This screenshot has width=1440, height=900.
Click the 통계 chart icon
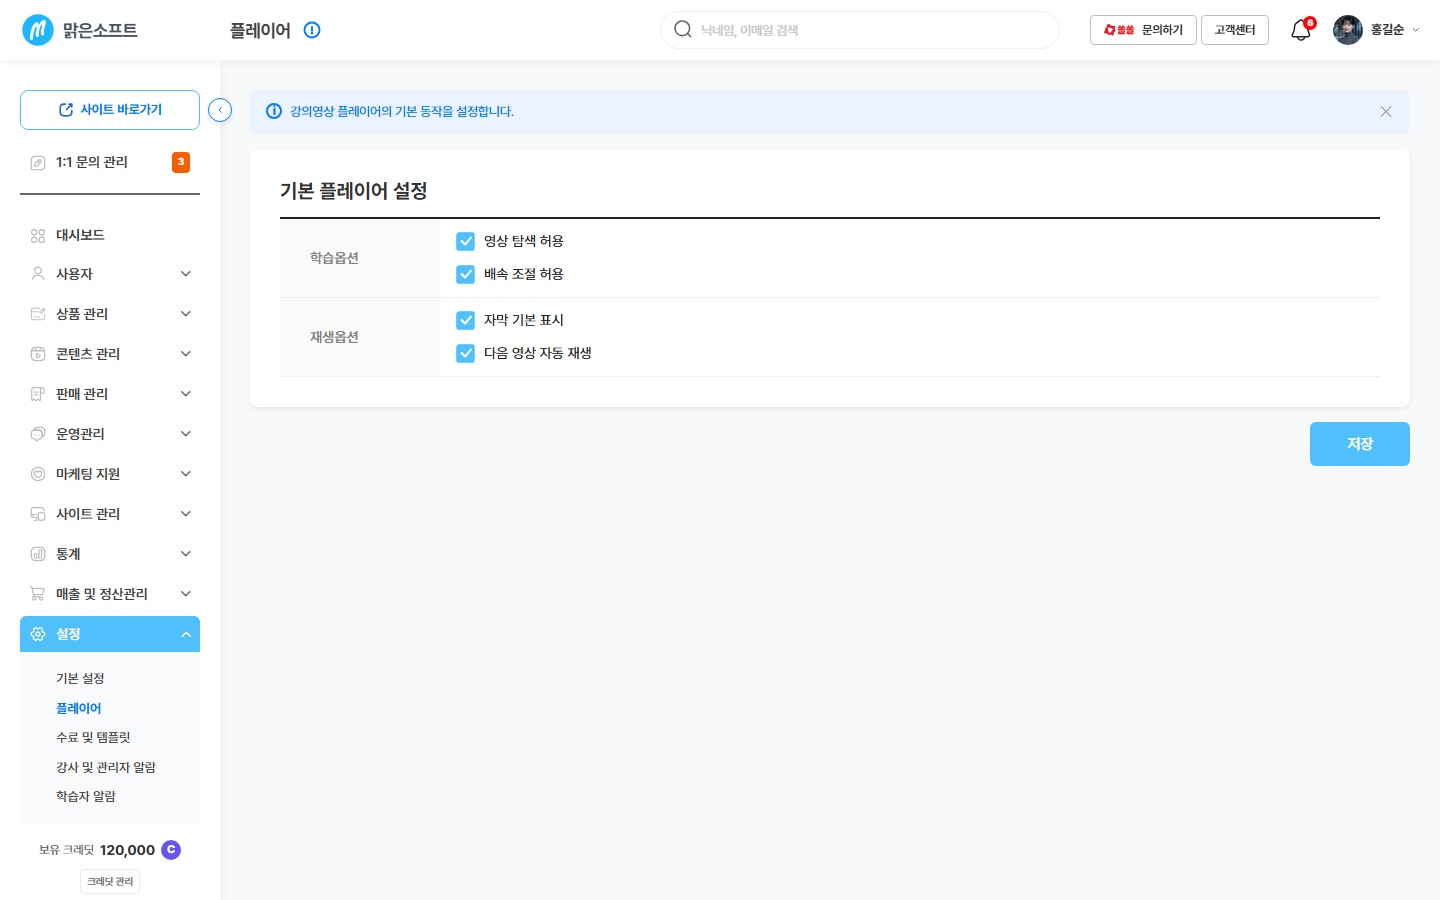(x=38, y=554)
